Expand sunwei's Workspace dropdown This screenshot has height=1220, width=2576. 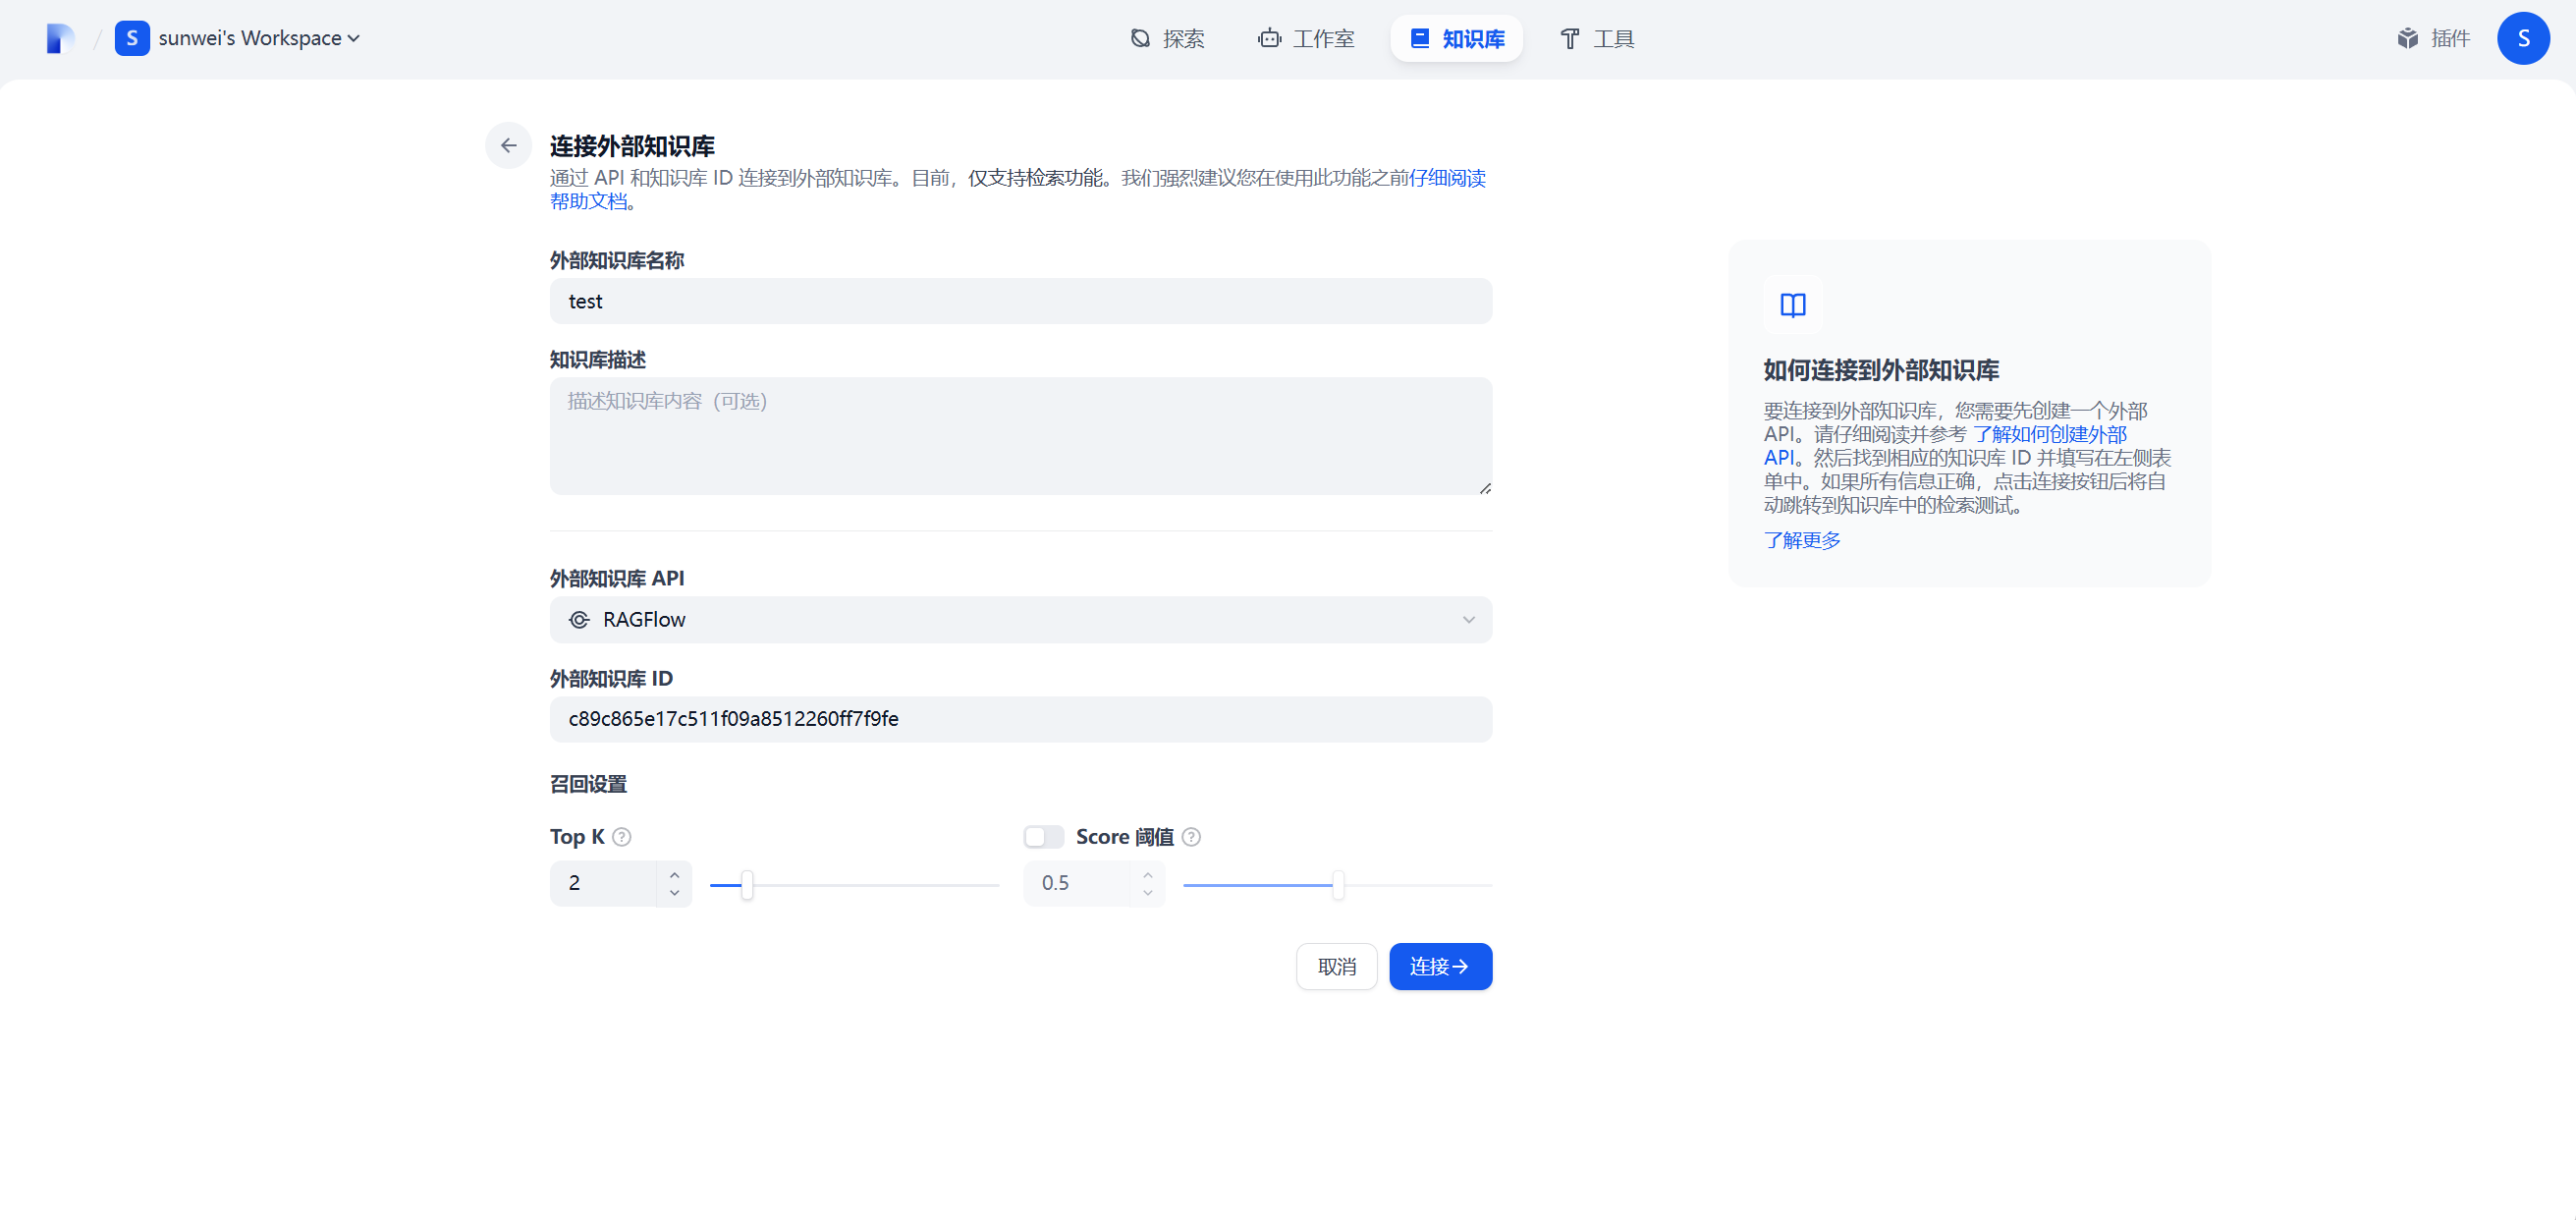coord(258,38)
